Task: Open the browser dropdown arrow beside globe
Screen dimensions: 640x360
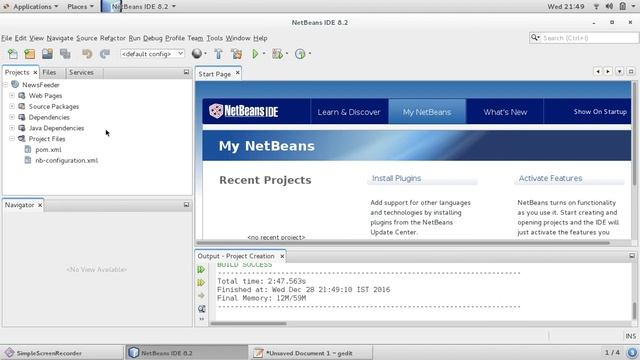Action: (x=205, y=53)
